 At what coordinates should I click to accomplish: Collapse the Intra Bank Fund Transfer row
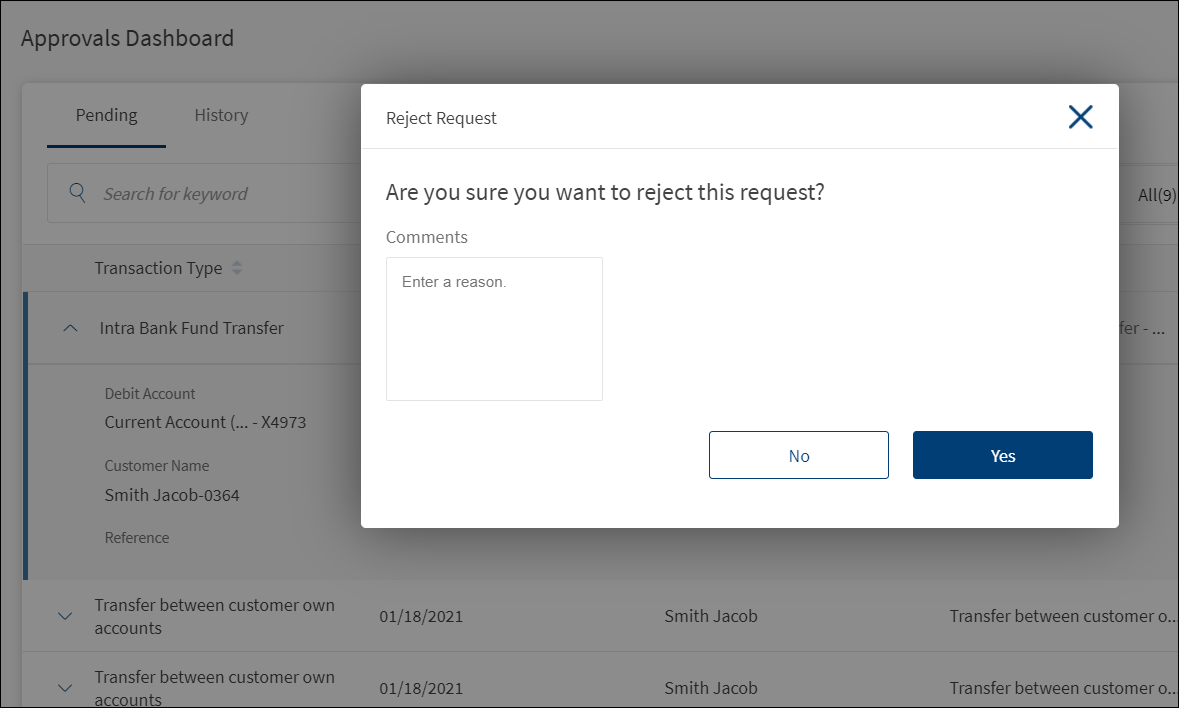[x=70, y=328]
